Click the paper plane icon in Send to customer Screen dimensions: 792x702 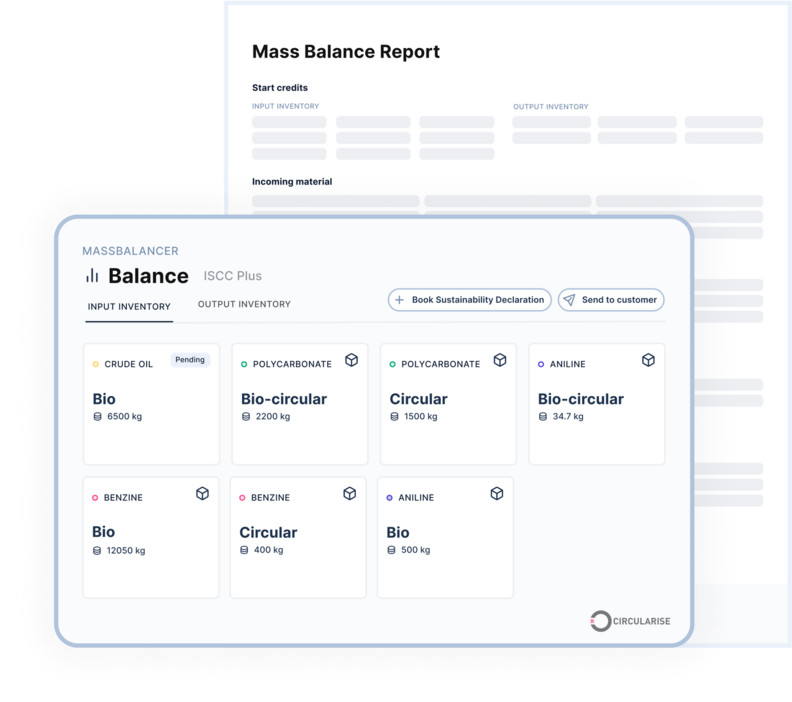(568, 300)
